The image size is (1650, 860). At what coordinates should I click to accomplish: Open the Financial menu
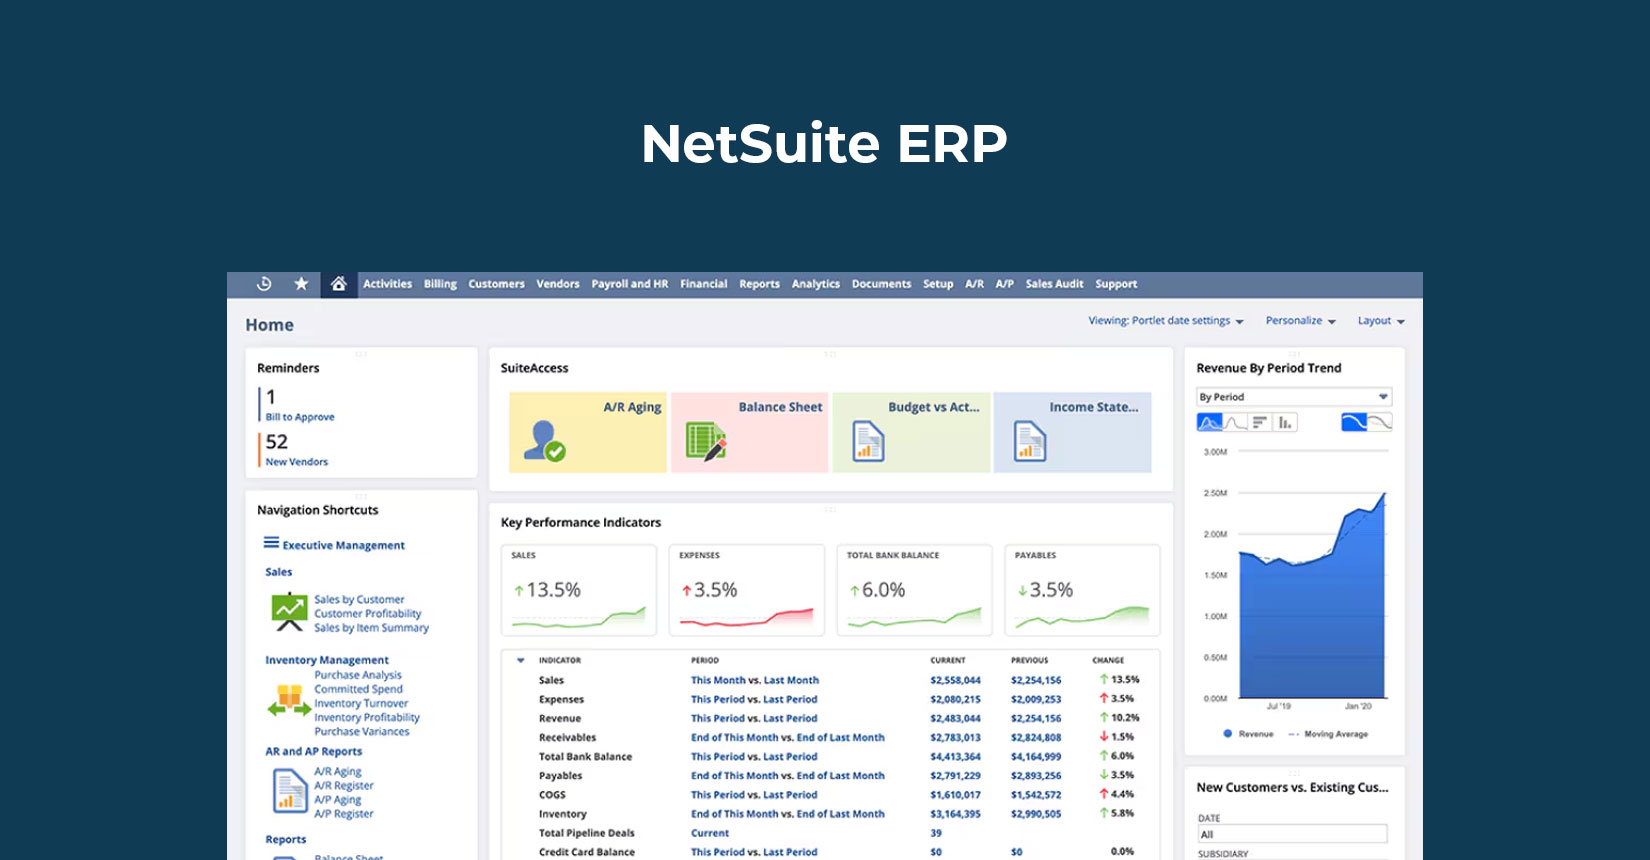[x=704, y=284]
